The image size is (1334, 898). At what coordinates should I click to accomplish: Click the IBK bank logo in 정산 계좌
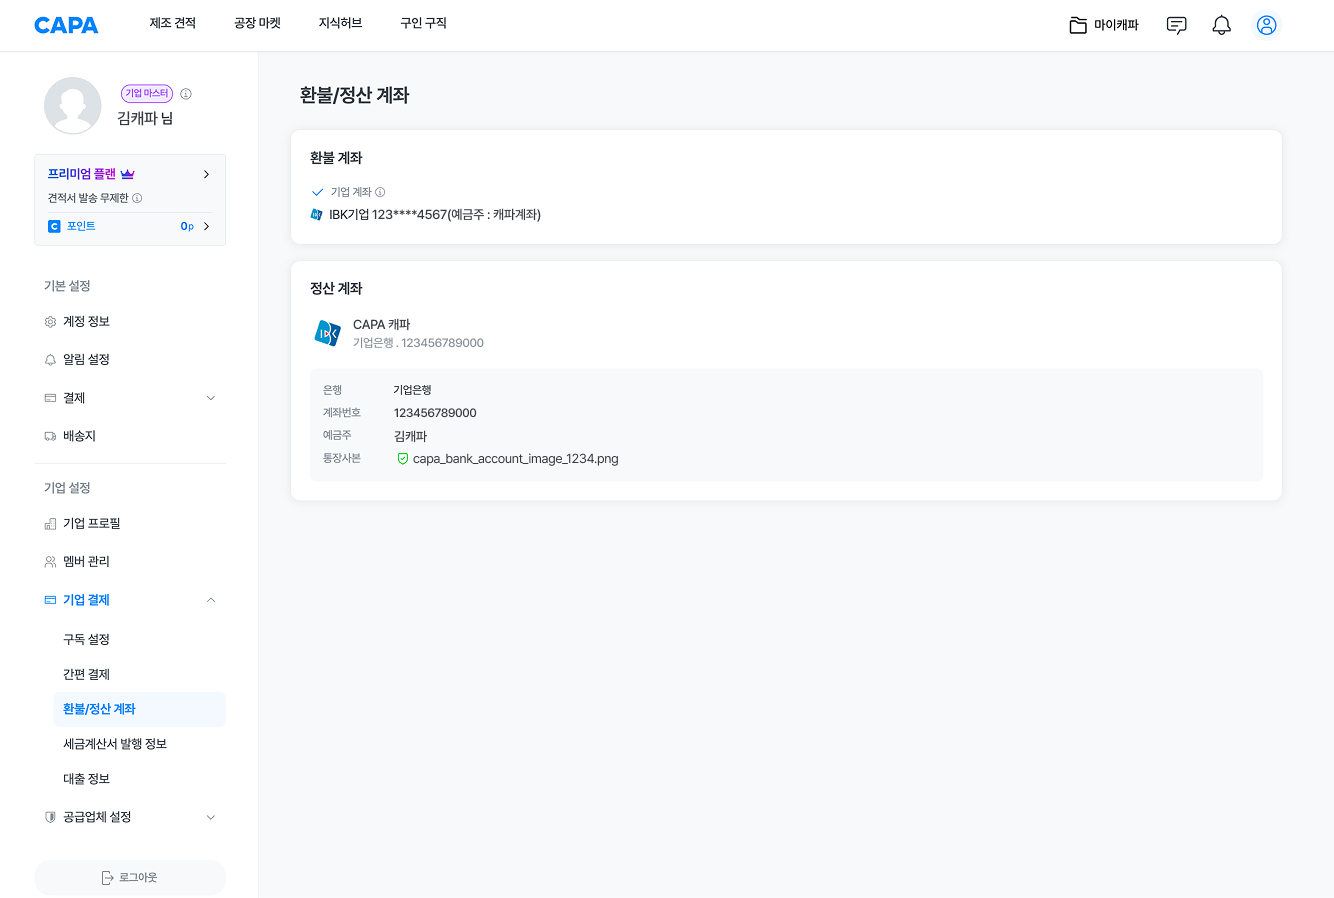[327, 333]
